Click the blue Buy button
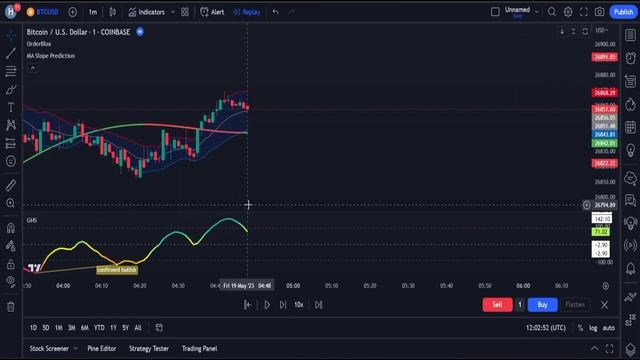 [542, 305]
